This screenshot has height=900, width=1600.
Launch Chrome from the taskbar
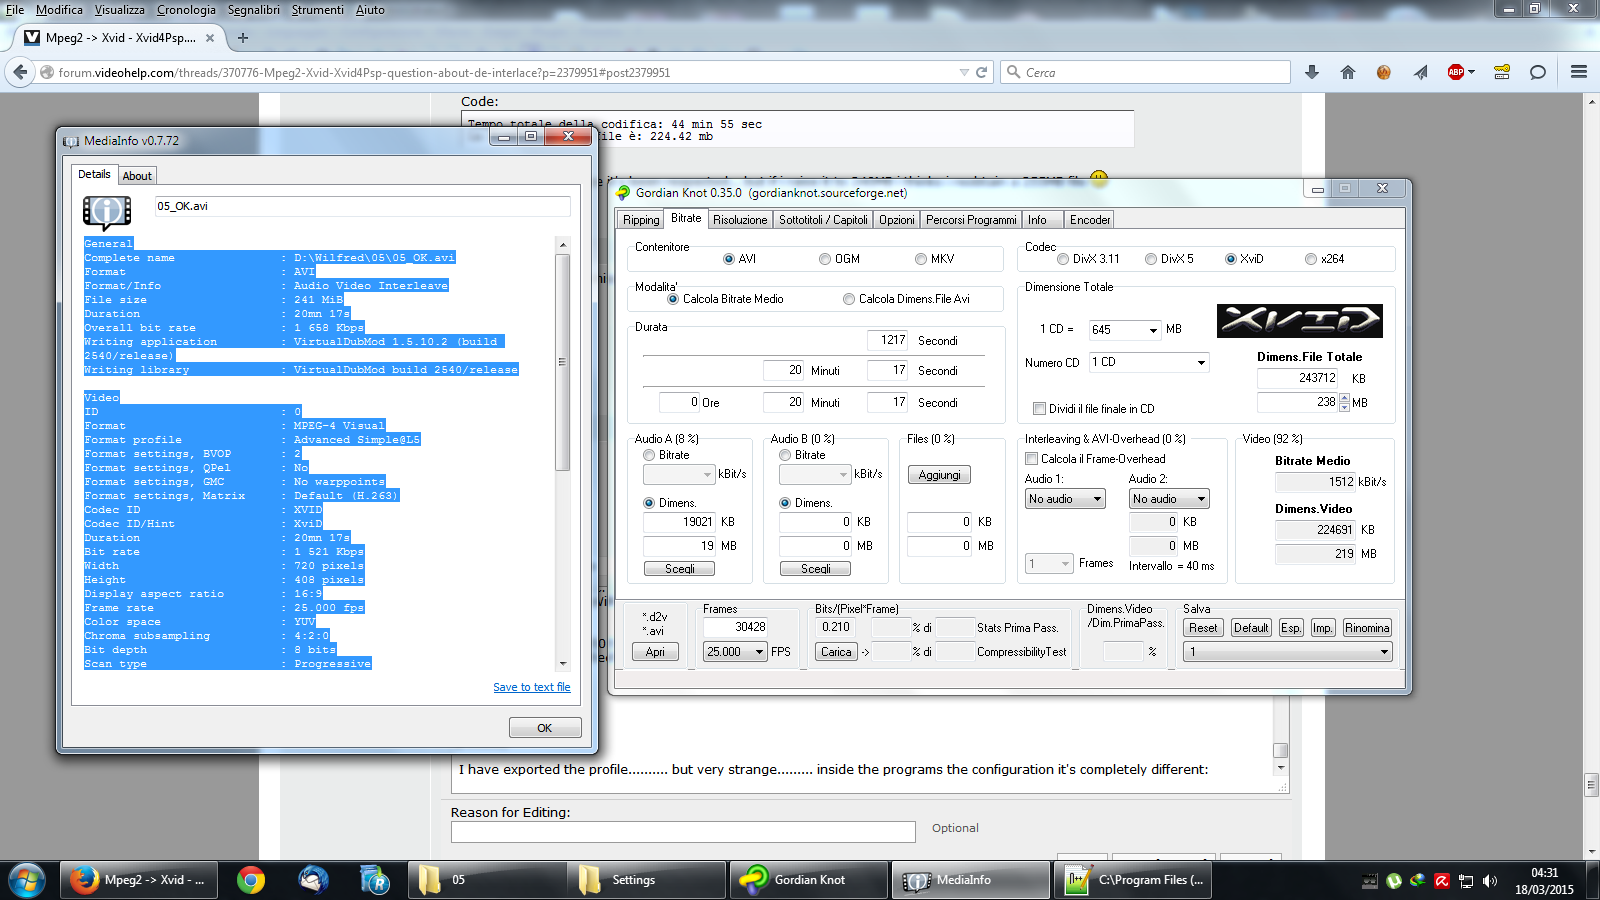click(251, 880)
